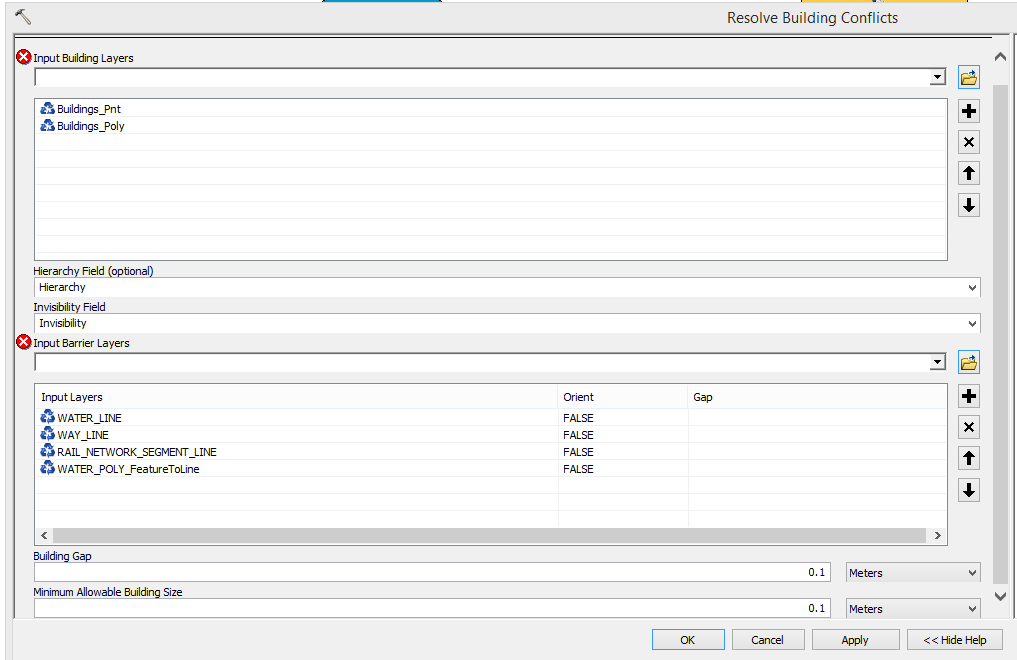This screenshot has height=660, width=1017.
Task: Add row to Input Barrier Layers table
Action: coord(968,396)
